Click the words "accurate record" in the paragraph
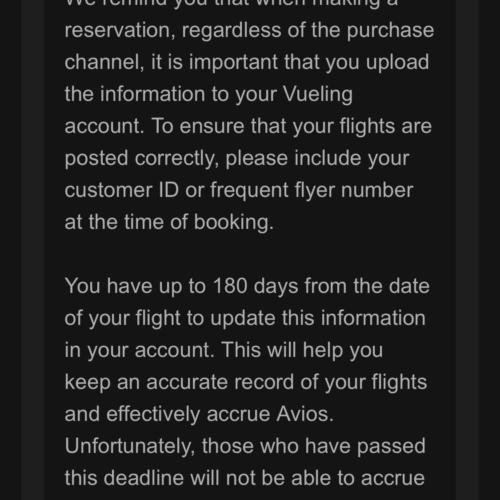 tap(220, 382)
